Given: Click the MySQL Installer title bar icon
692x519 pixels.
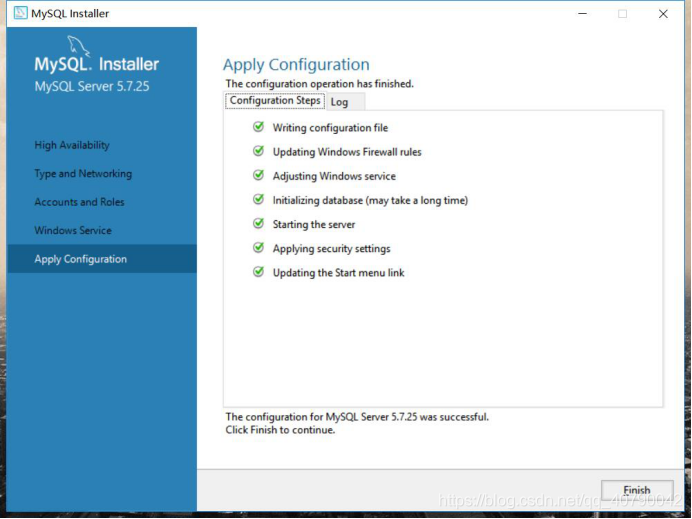Looking at the screenshot, I should click(x=20, y=13).
